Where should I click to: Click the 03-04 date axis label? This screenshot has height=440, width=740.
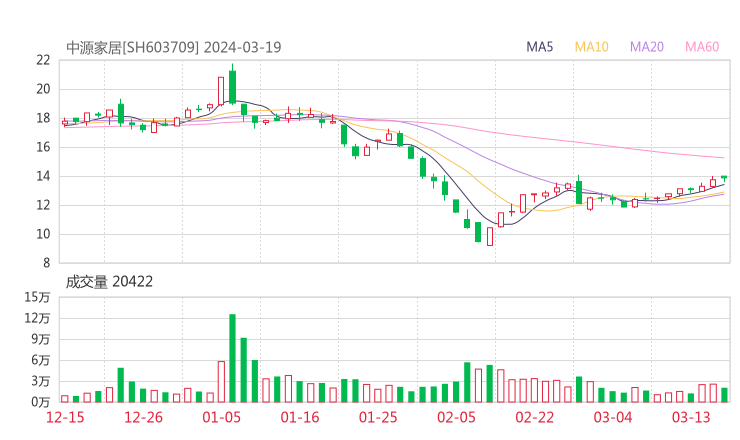[x=613, y=417]
